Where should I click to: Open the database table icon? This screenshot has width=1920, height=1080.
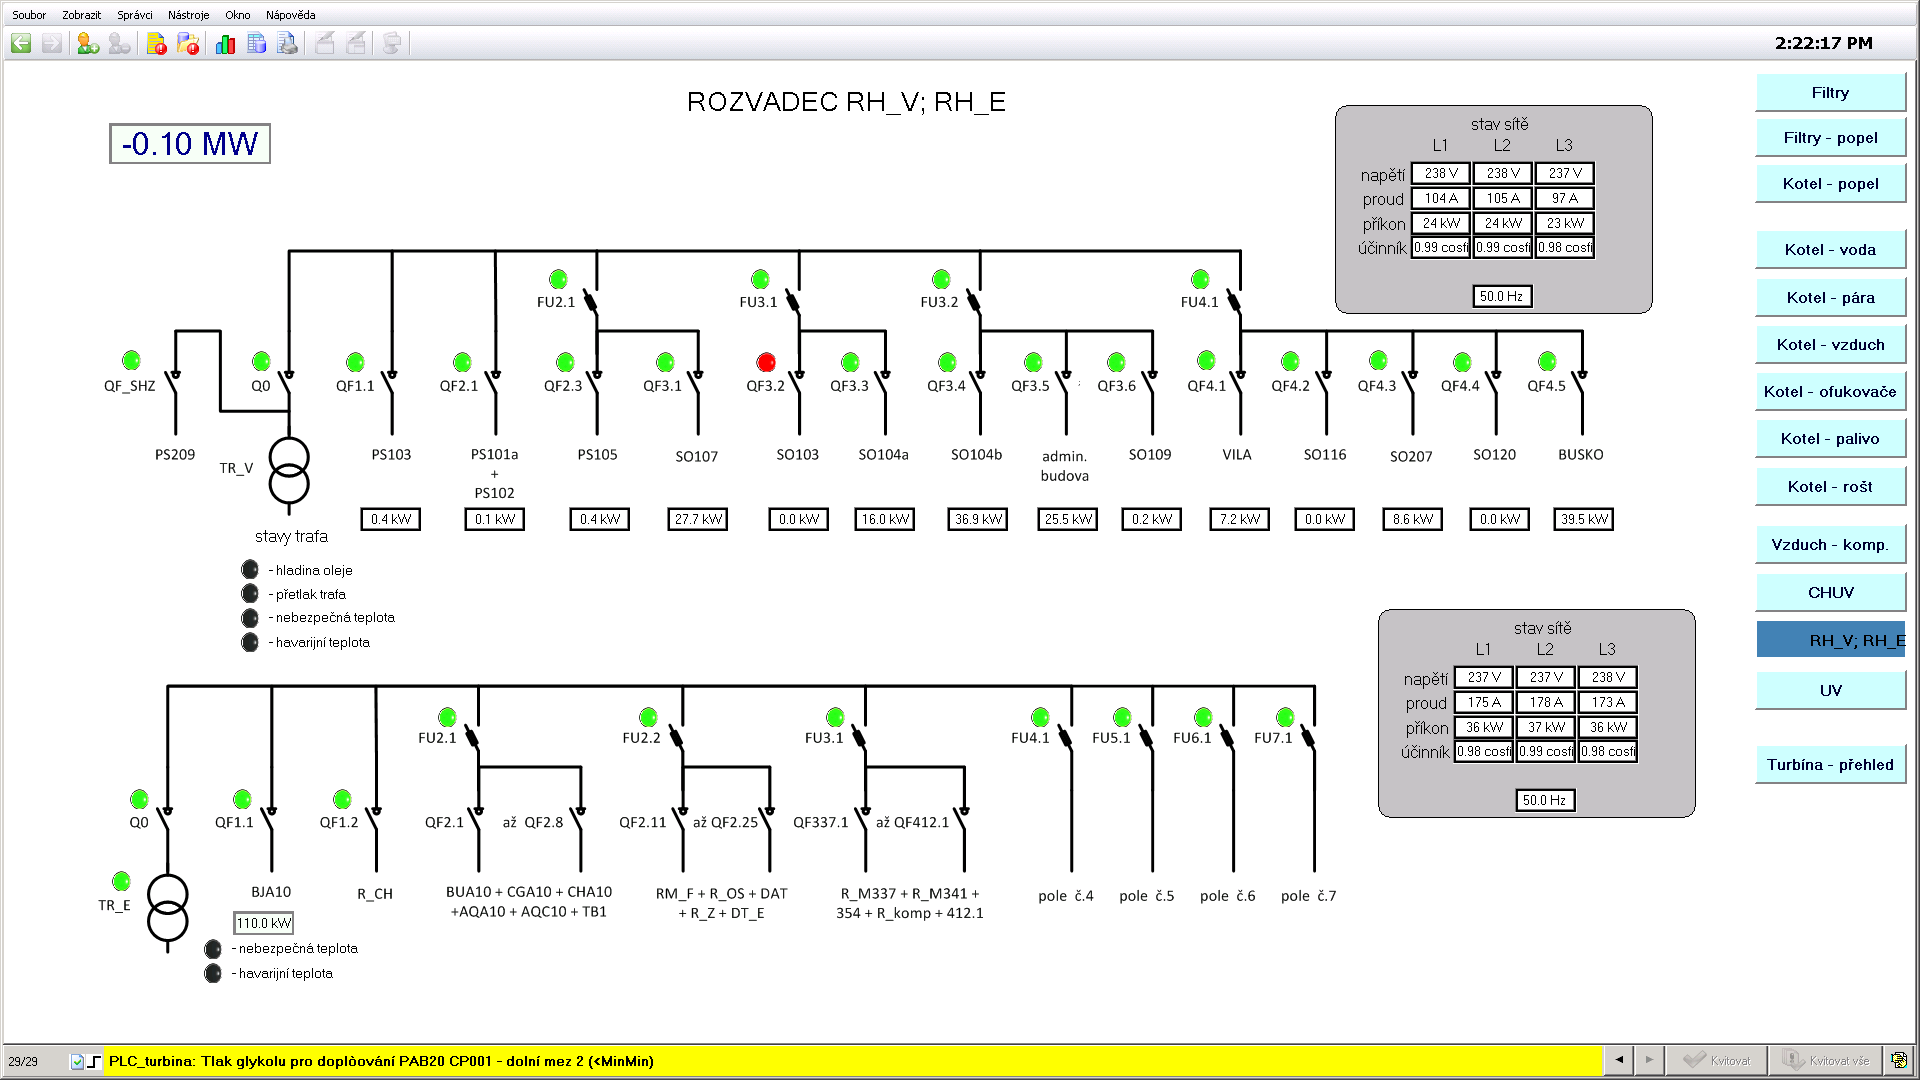[256, 43]
